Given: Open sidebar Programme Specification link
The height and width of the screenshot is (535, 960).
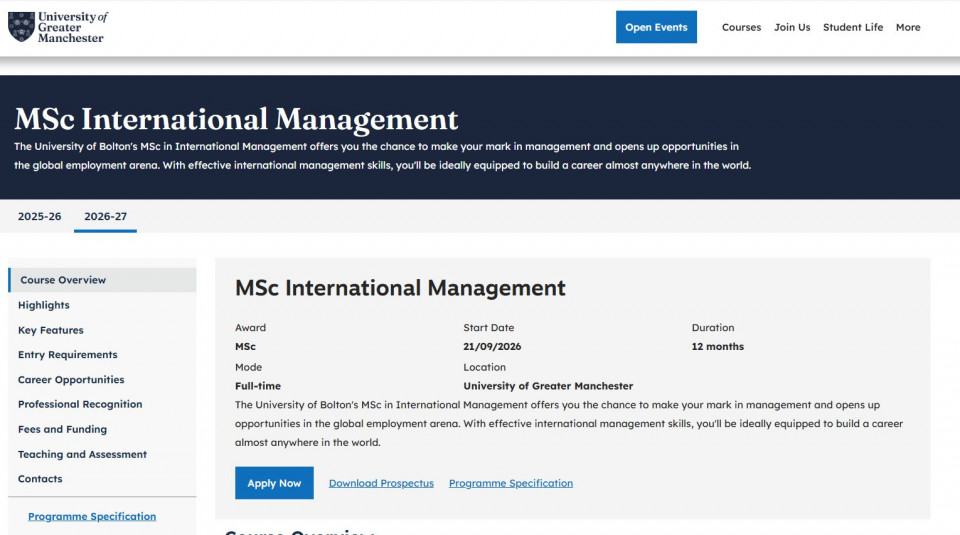Looking at the screenshot, I should pyautogui.click(x=92, y=517).
